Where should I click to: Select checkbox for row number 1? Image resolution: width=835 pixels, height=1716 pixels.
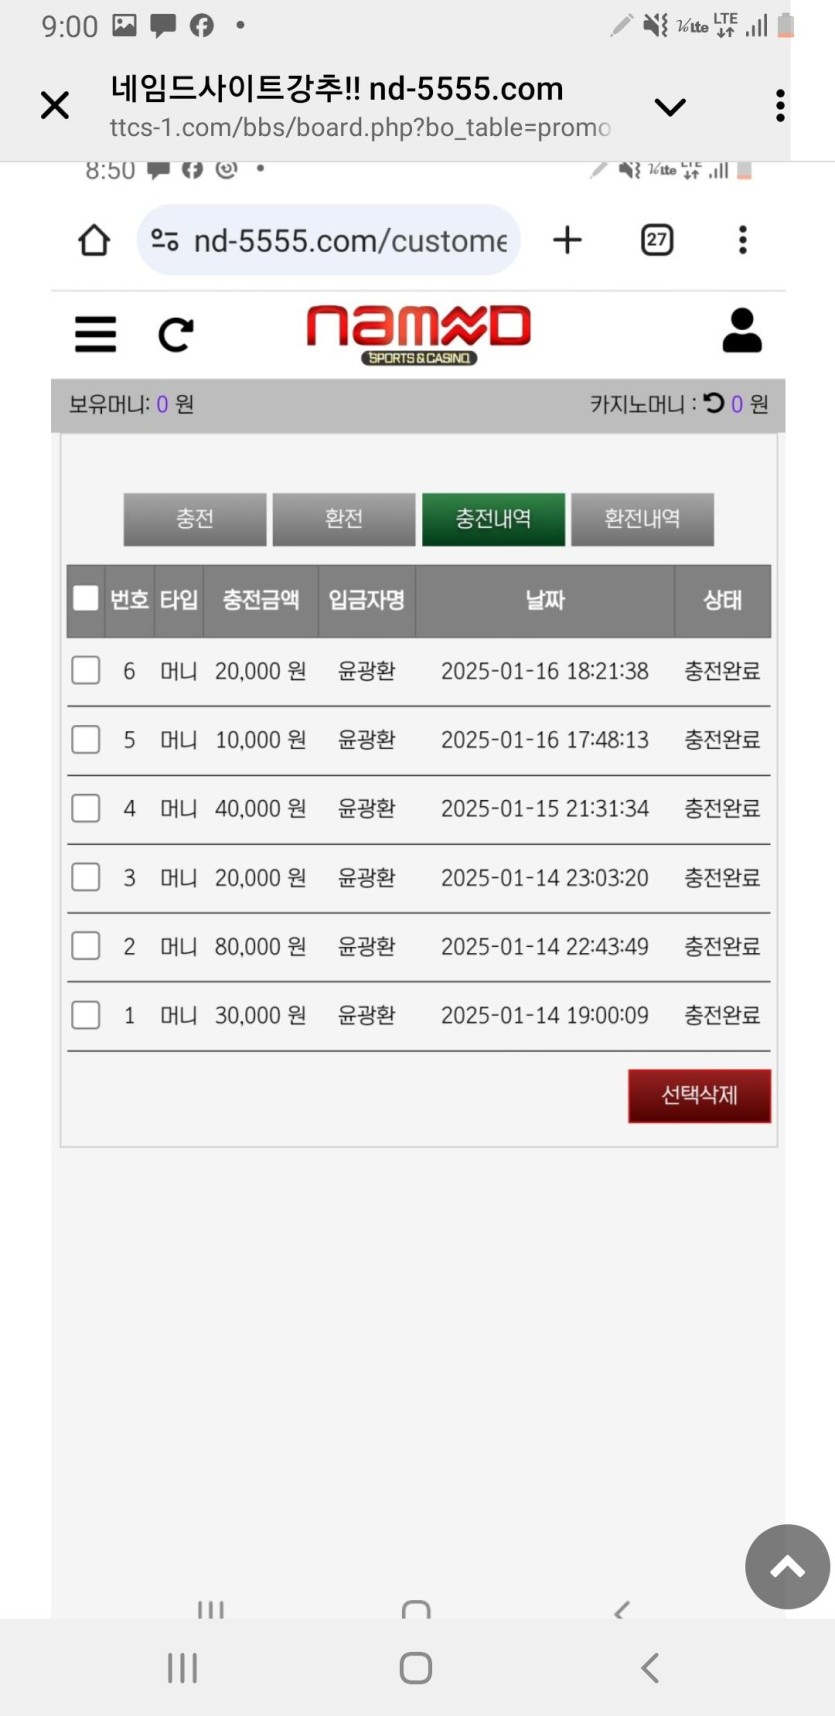click(86, 1015)
